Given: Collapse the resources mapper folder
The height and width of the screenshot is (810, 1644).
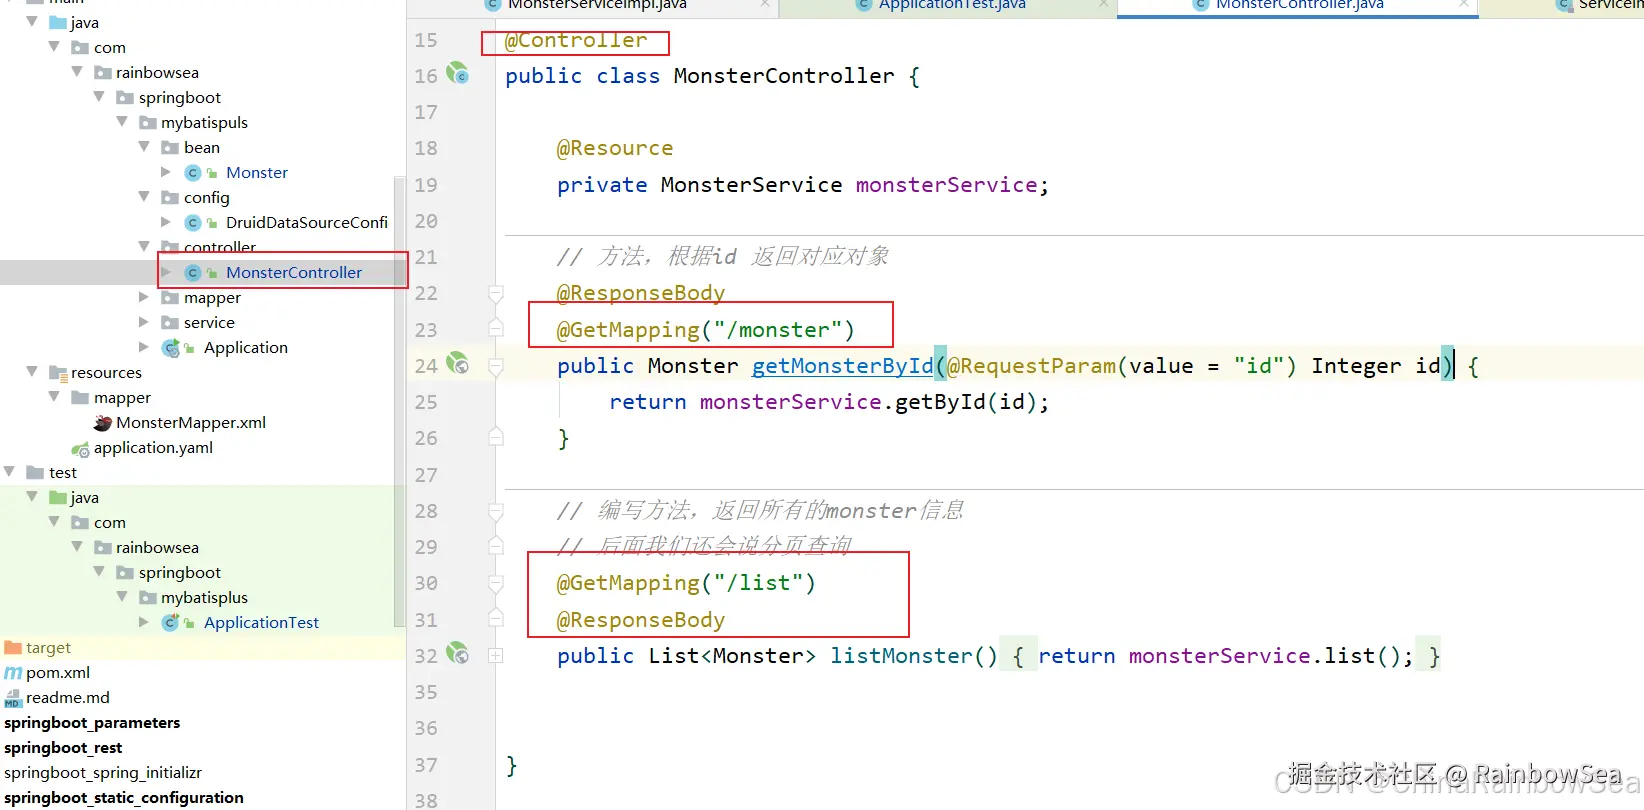Looking at the screenshot, I should pos(54,396).
